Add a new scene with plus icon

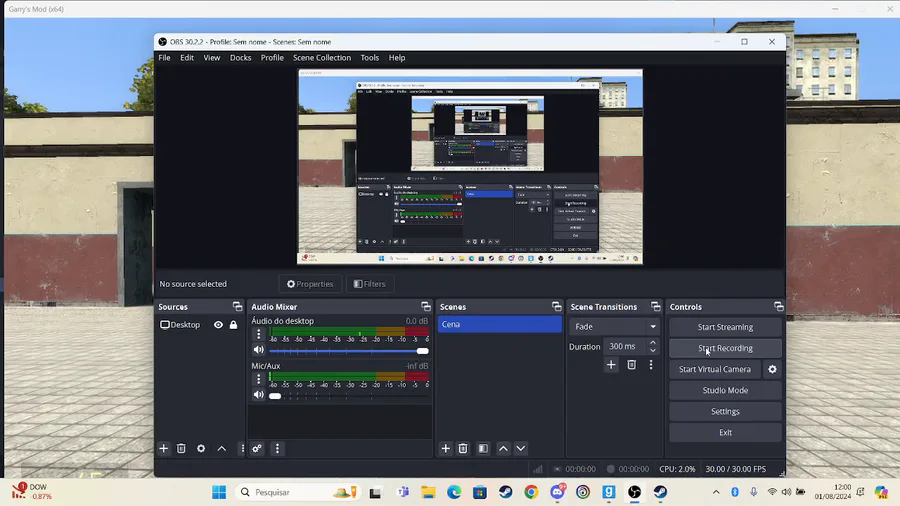coord(445,449)
